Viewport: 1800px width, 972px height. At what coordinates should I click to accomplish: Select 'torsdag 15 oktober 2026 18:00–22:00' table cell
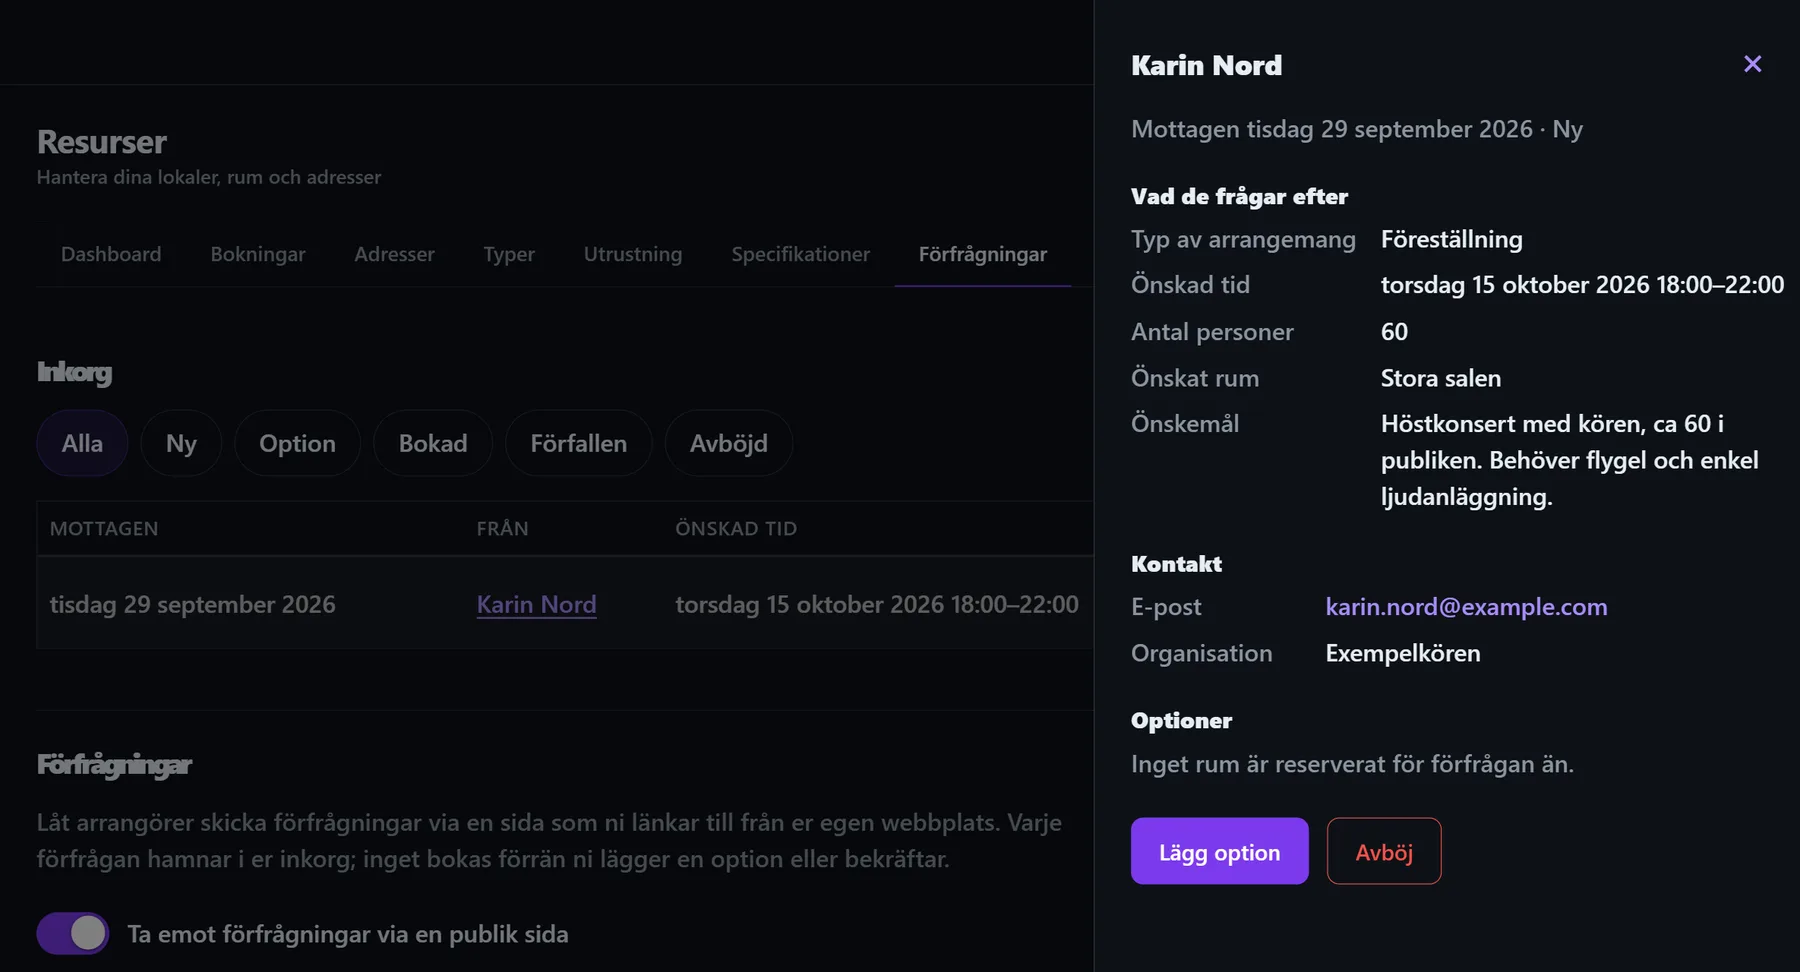tap(877, 604)
